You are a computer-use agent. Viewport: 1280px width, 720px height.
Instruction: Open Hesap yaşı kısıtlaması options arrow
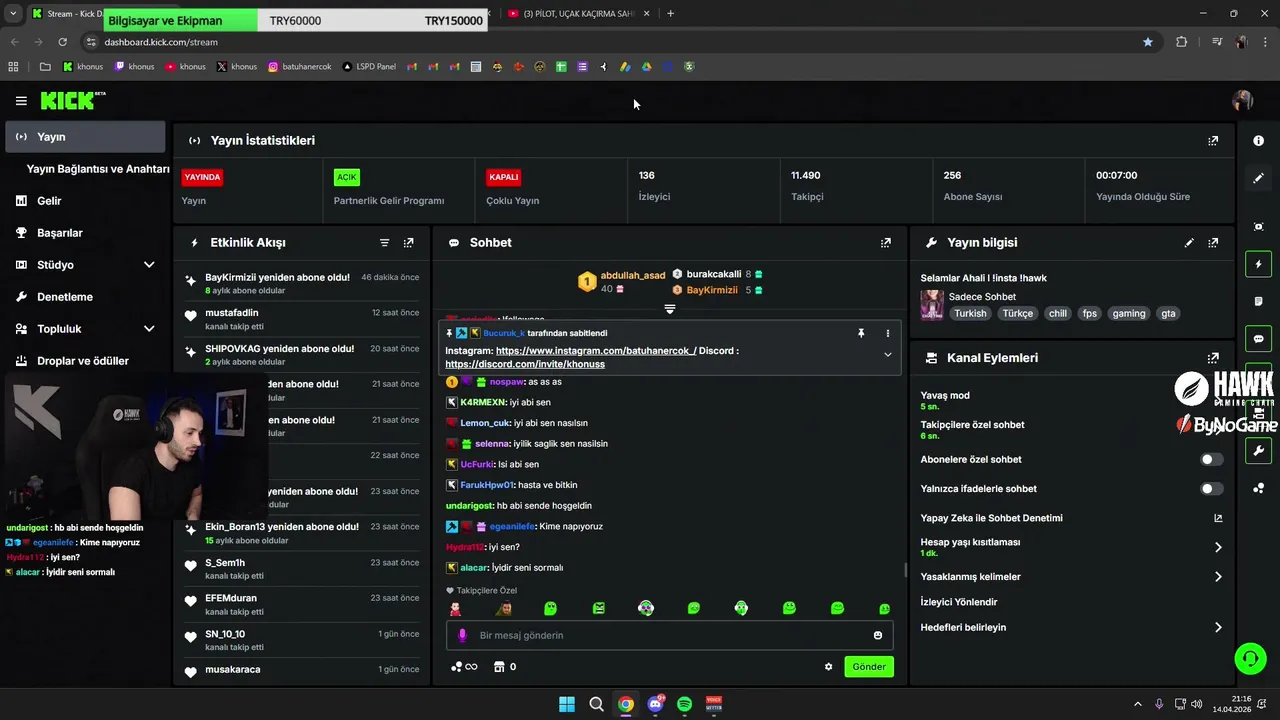(1218, 547)
